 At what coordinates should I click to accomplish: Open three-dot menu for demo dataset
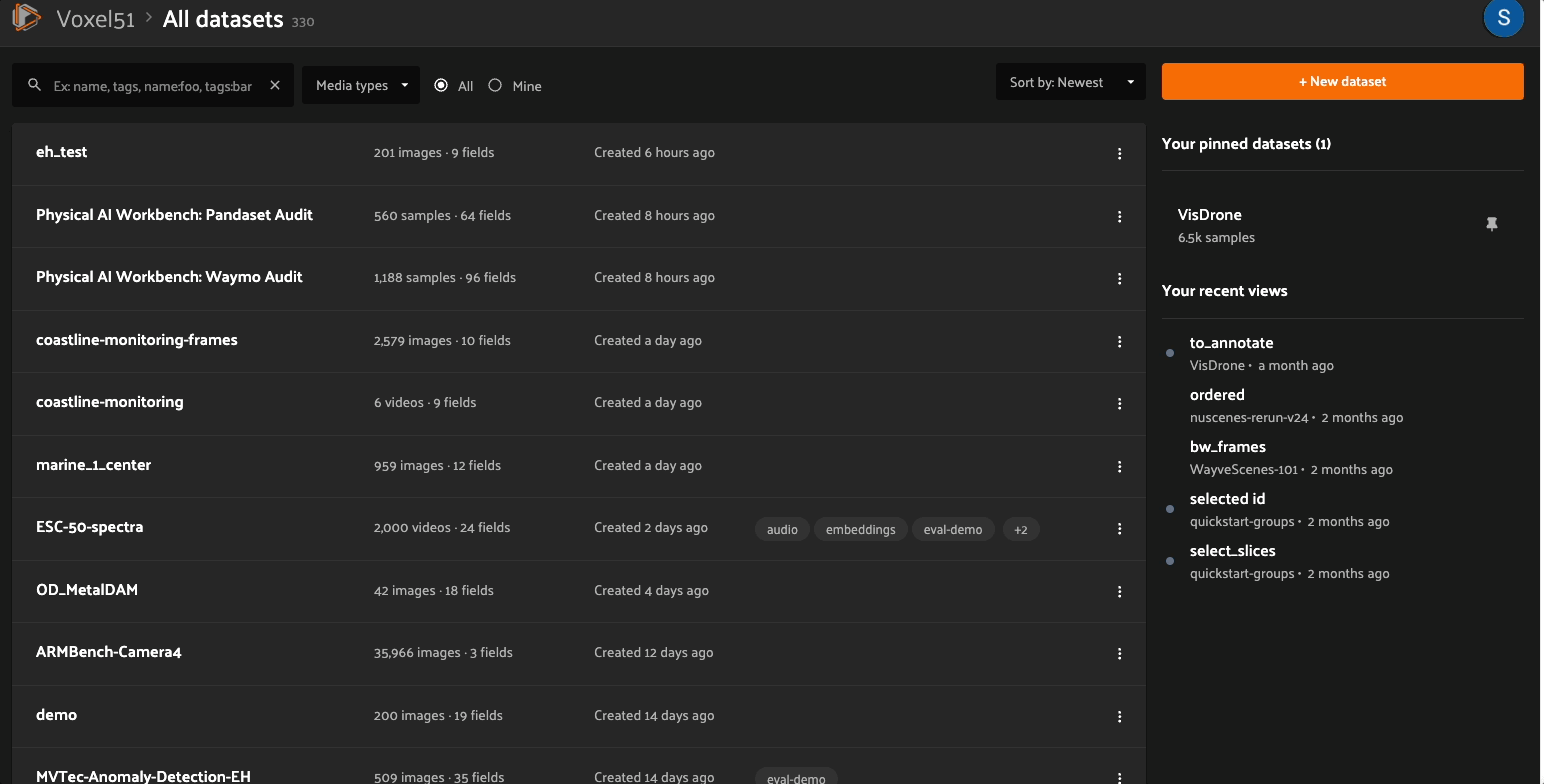[x=1119, y=716]
